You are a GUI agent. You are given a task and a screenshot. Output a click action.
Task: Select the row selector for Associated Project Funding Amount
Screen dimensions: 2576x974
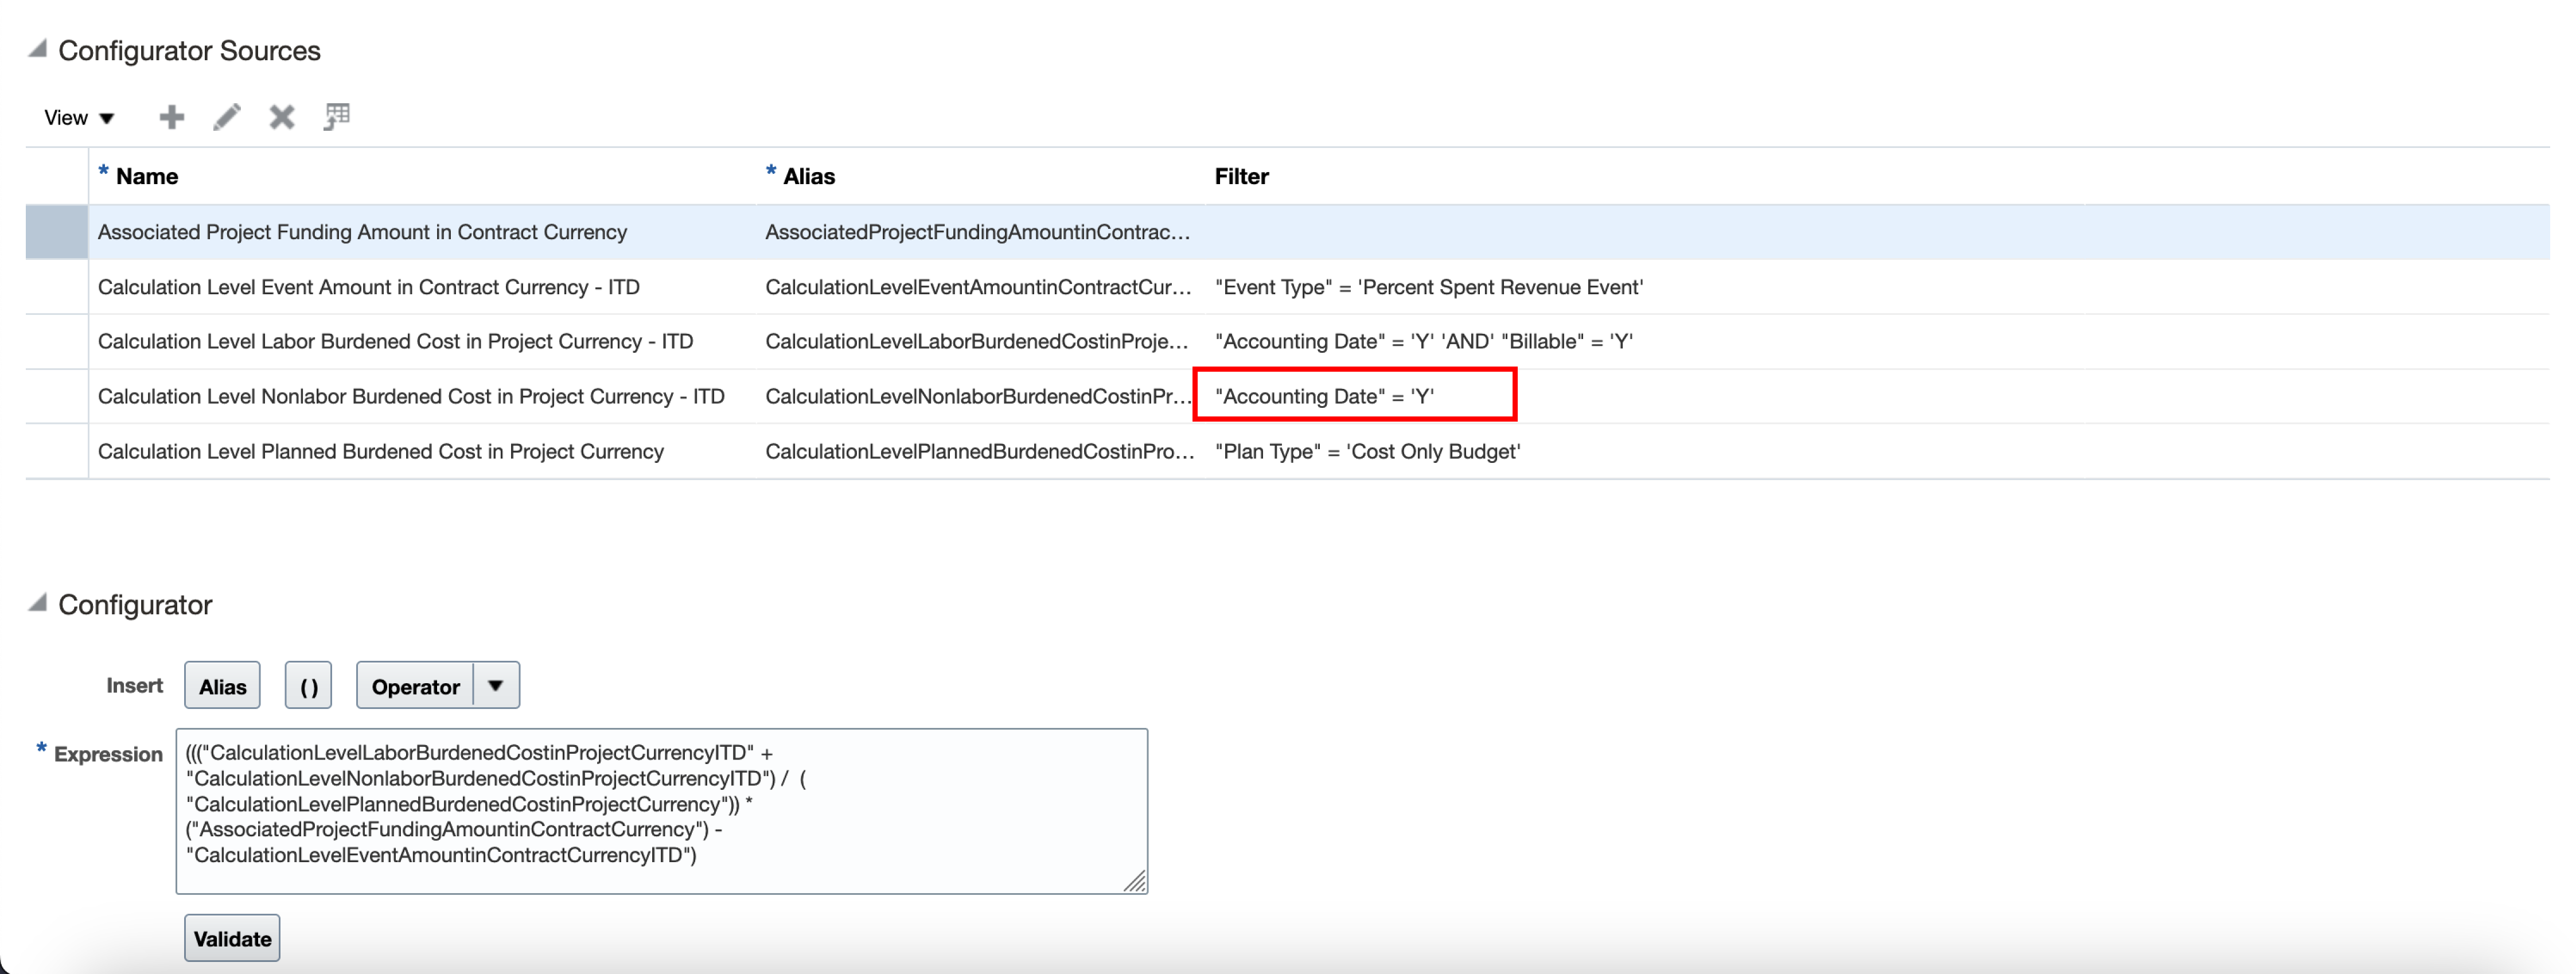click(x=57, y=232)
